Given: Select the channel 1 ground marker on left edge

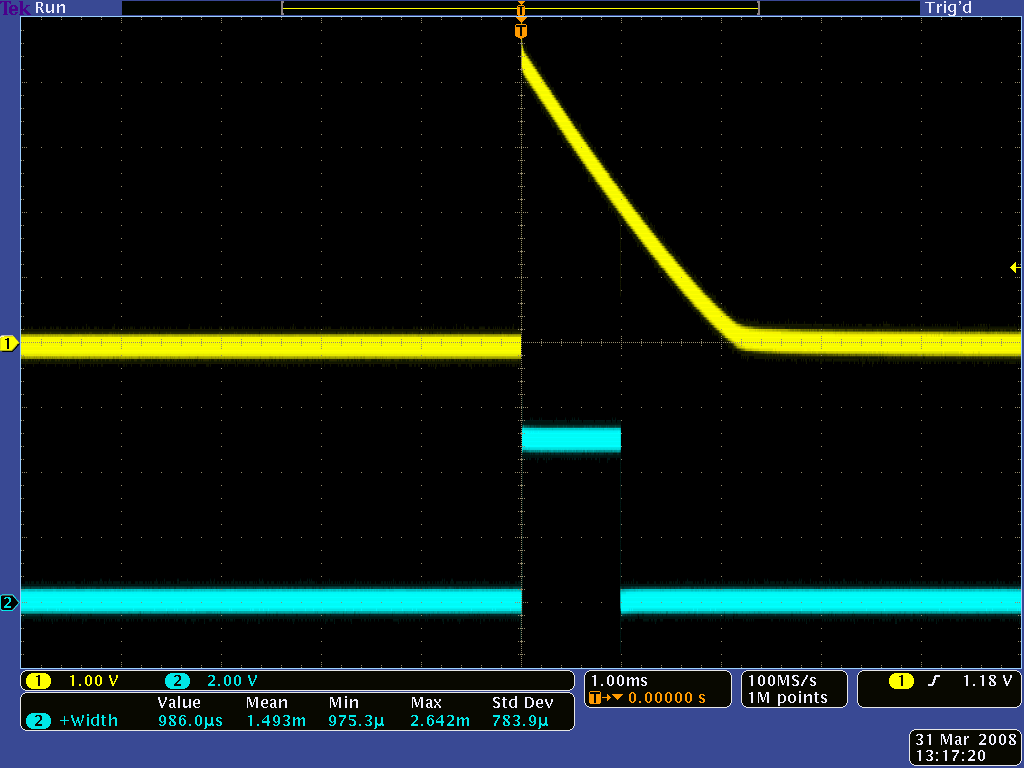Looking at the screenshot, I should point(9,344).
